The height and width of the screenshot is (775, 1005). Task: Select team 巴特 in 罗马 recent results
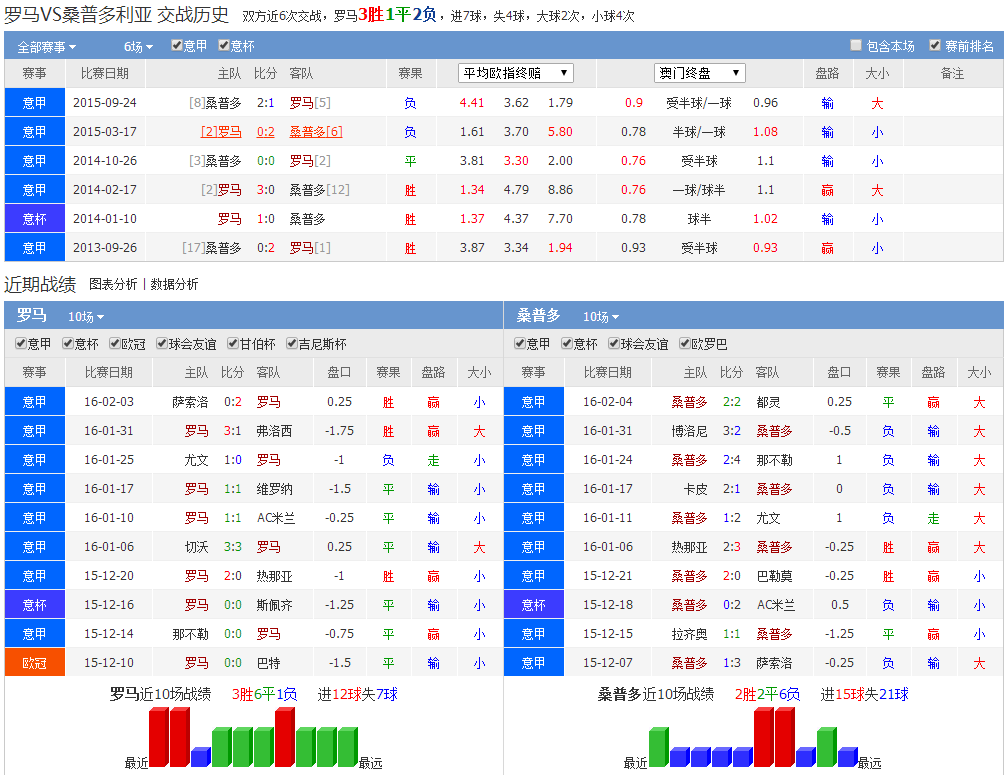click(269, 663)
